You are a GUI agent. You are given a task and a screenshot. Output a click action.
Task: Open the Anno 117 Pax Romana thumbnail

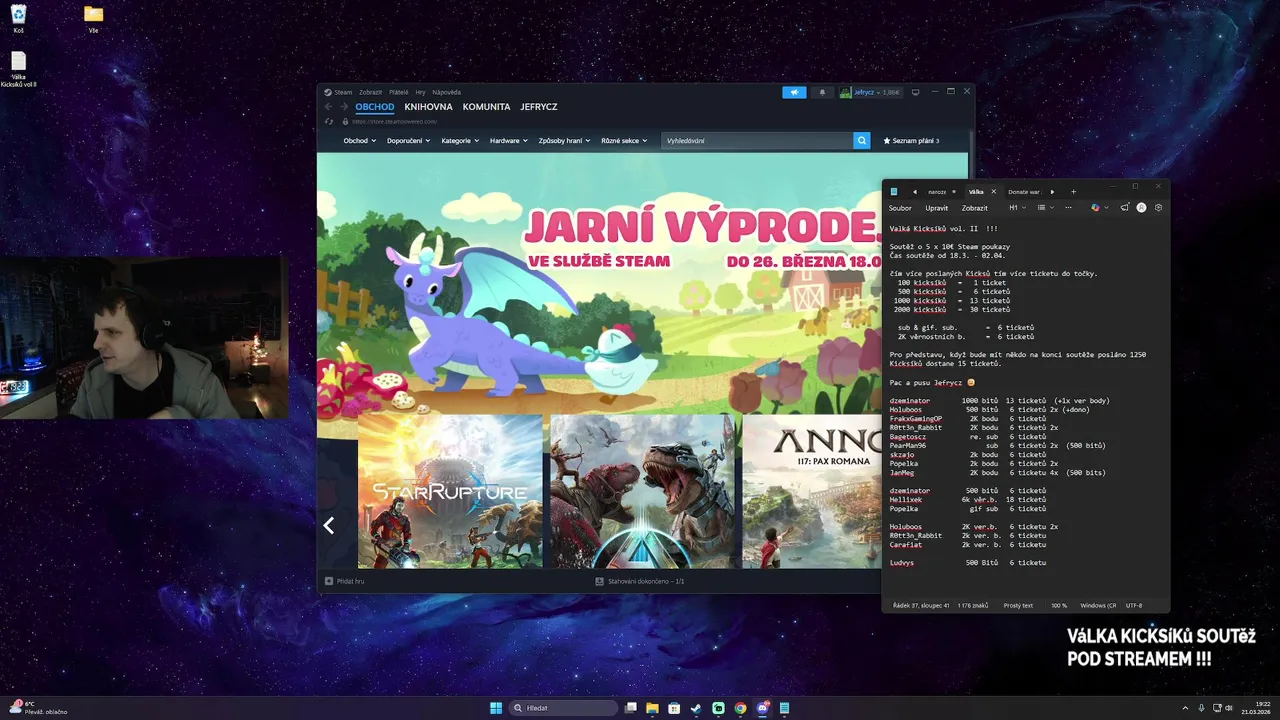click(x=812, y=492)
